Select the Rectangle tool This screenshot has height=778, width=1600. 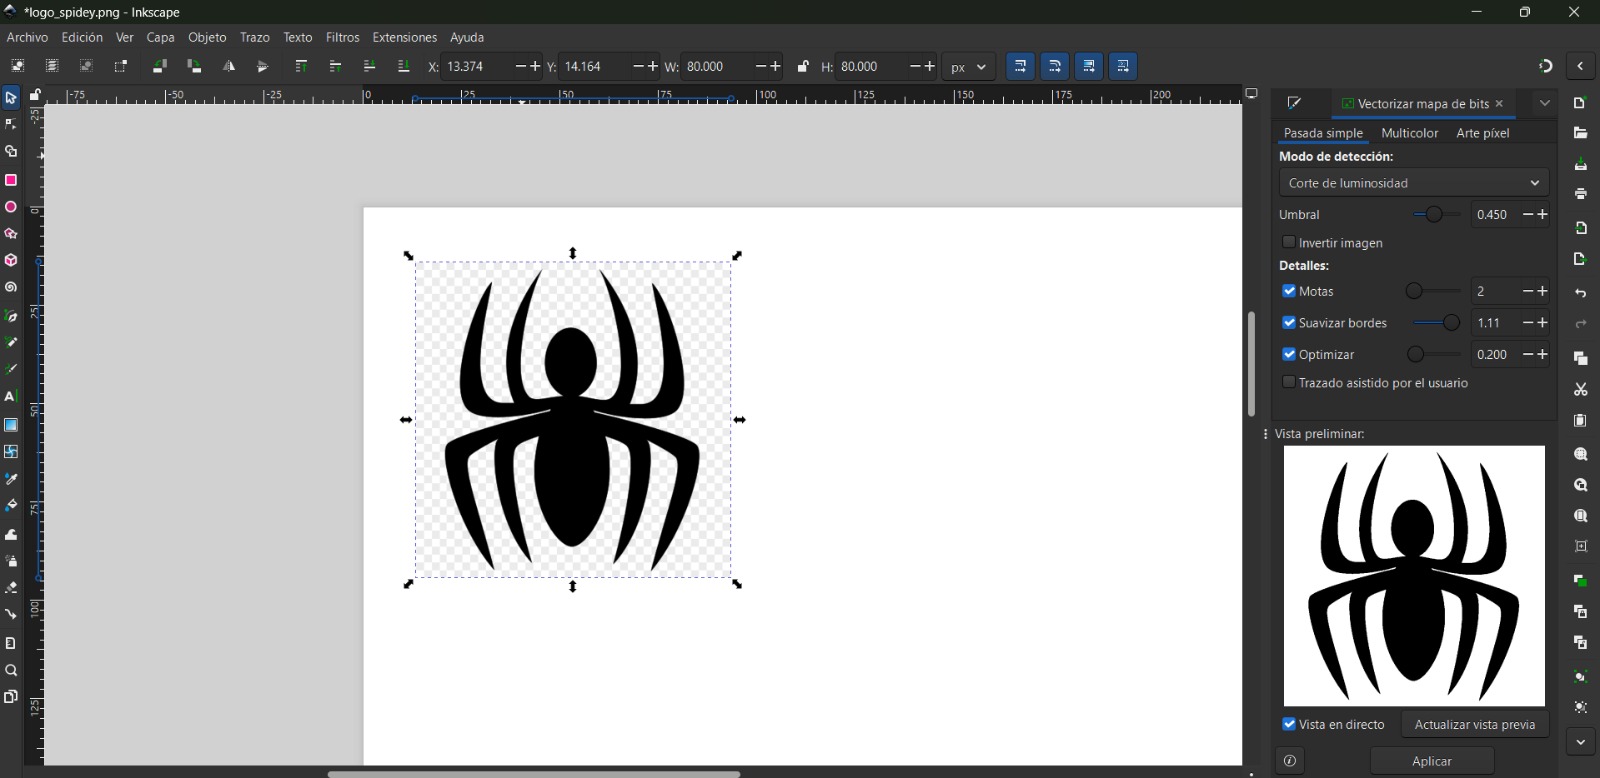(x=11, y=180)
